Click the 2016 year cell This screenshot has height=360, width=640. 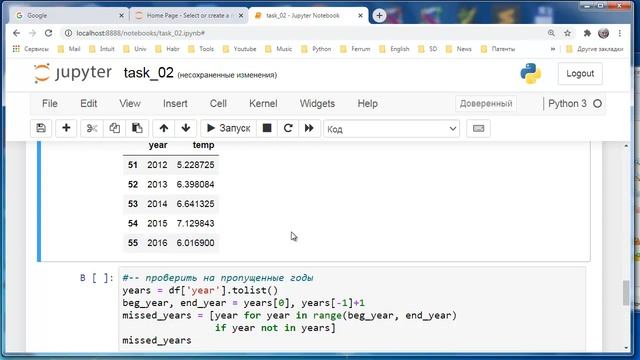click(x=157, y=243)
